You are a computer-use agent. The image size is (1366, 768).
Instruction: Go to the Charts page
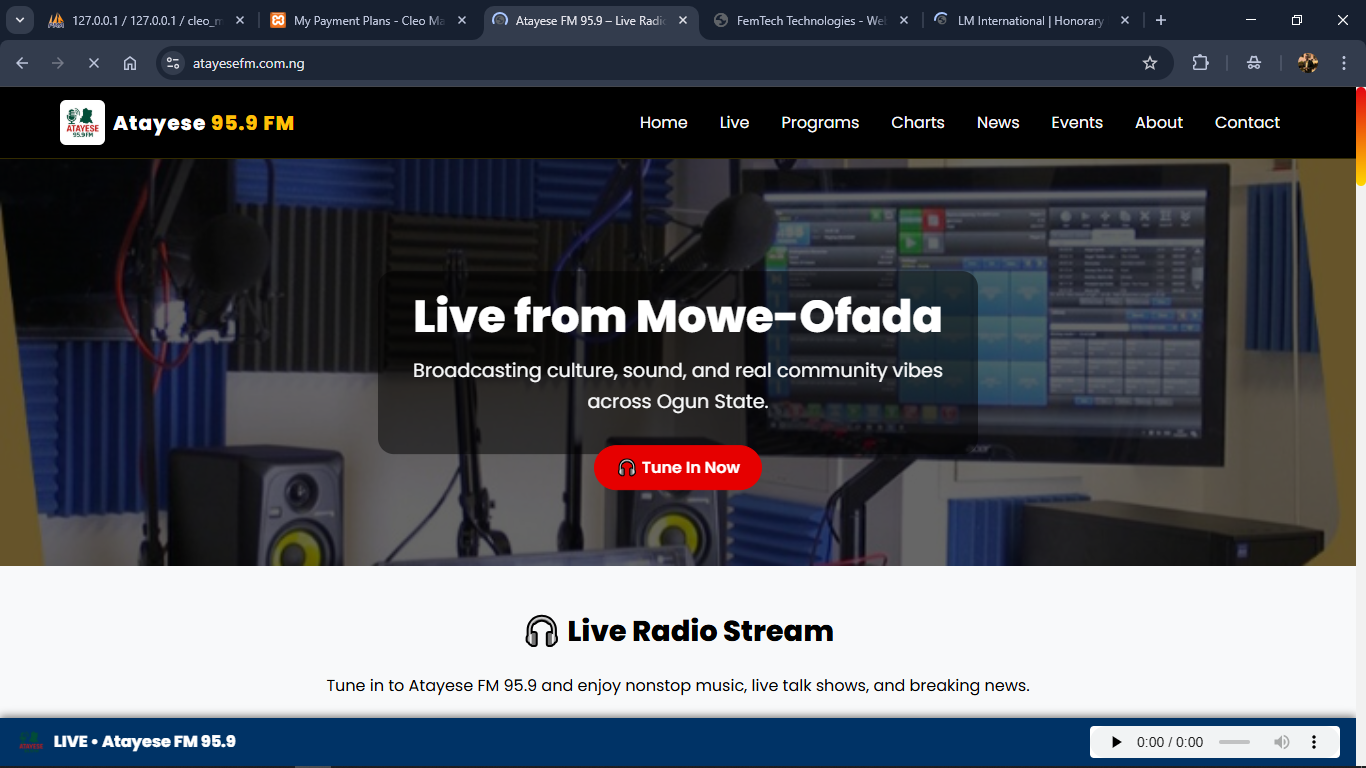pyautogui.click(x=917, y=122)
